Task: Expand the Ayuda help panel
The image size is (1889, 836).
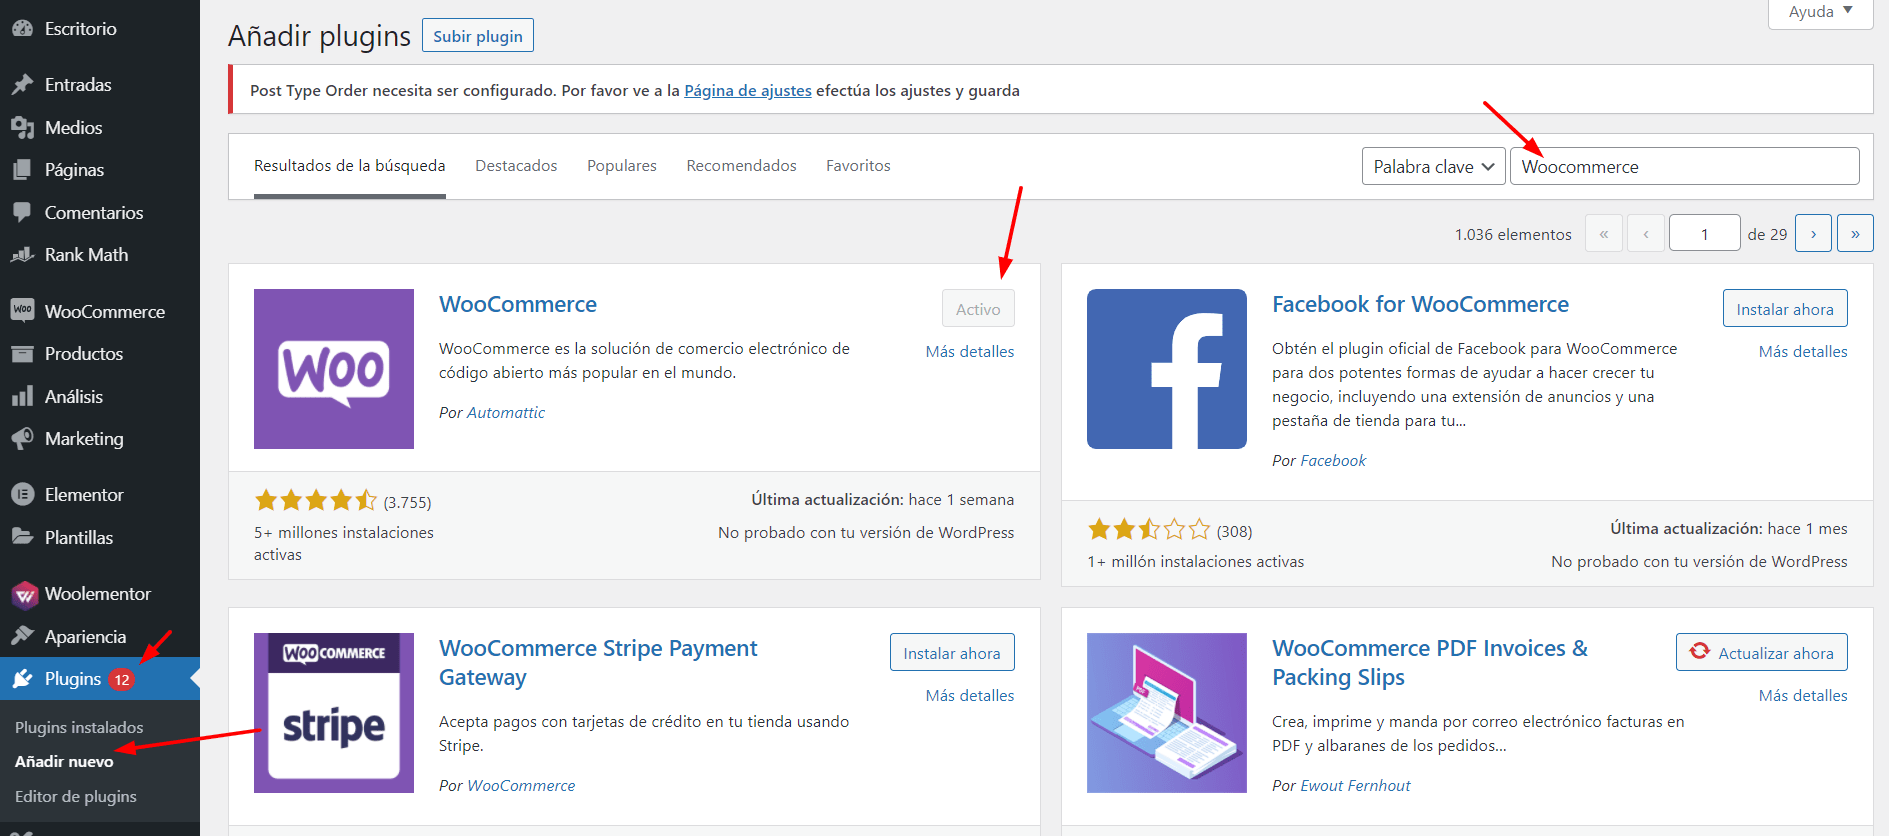Action: point(1820,12)
